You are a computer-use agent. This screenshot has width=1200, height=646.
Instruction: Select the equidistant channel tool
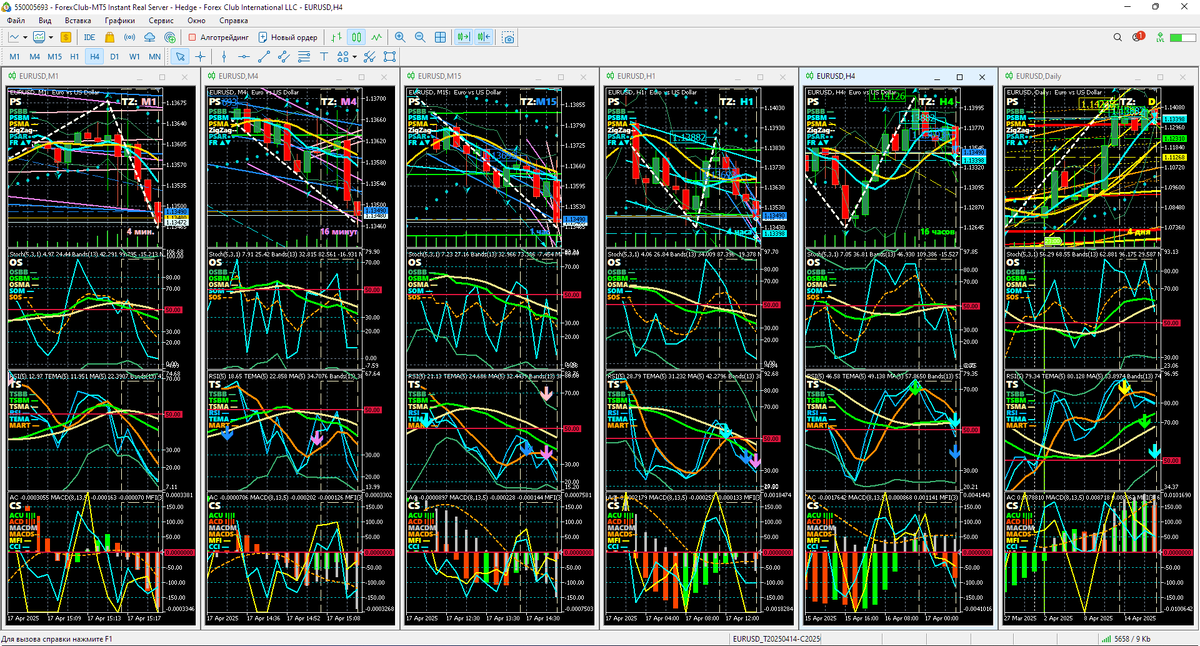point(283,57)
